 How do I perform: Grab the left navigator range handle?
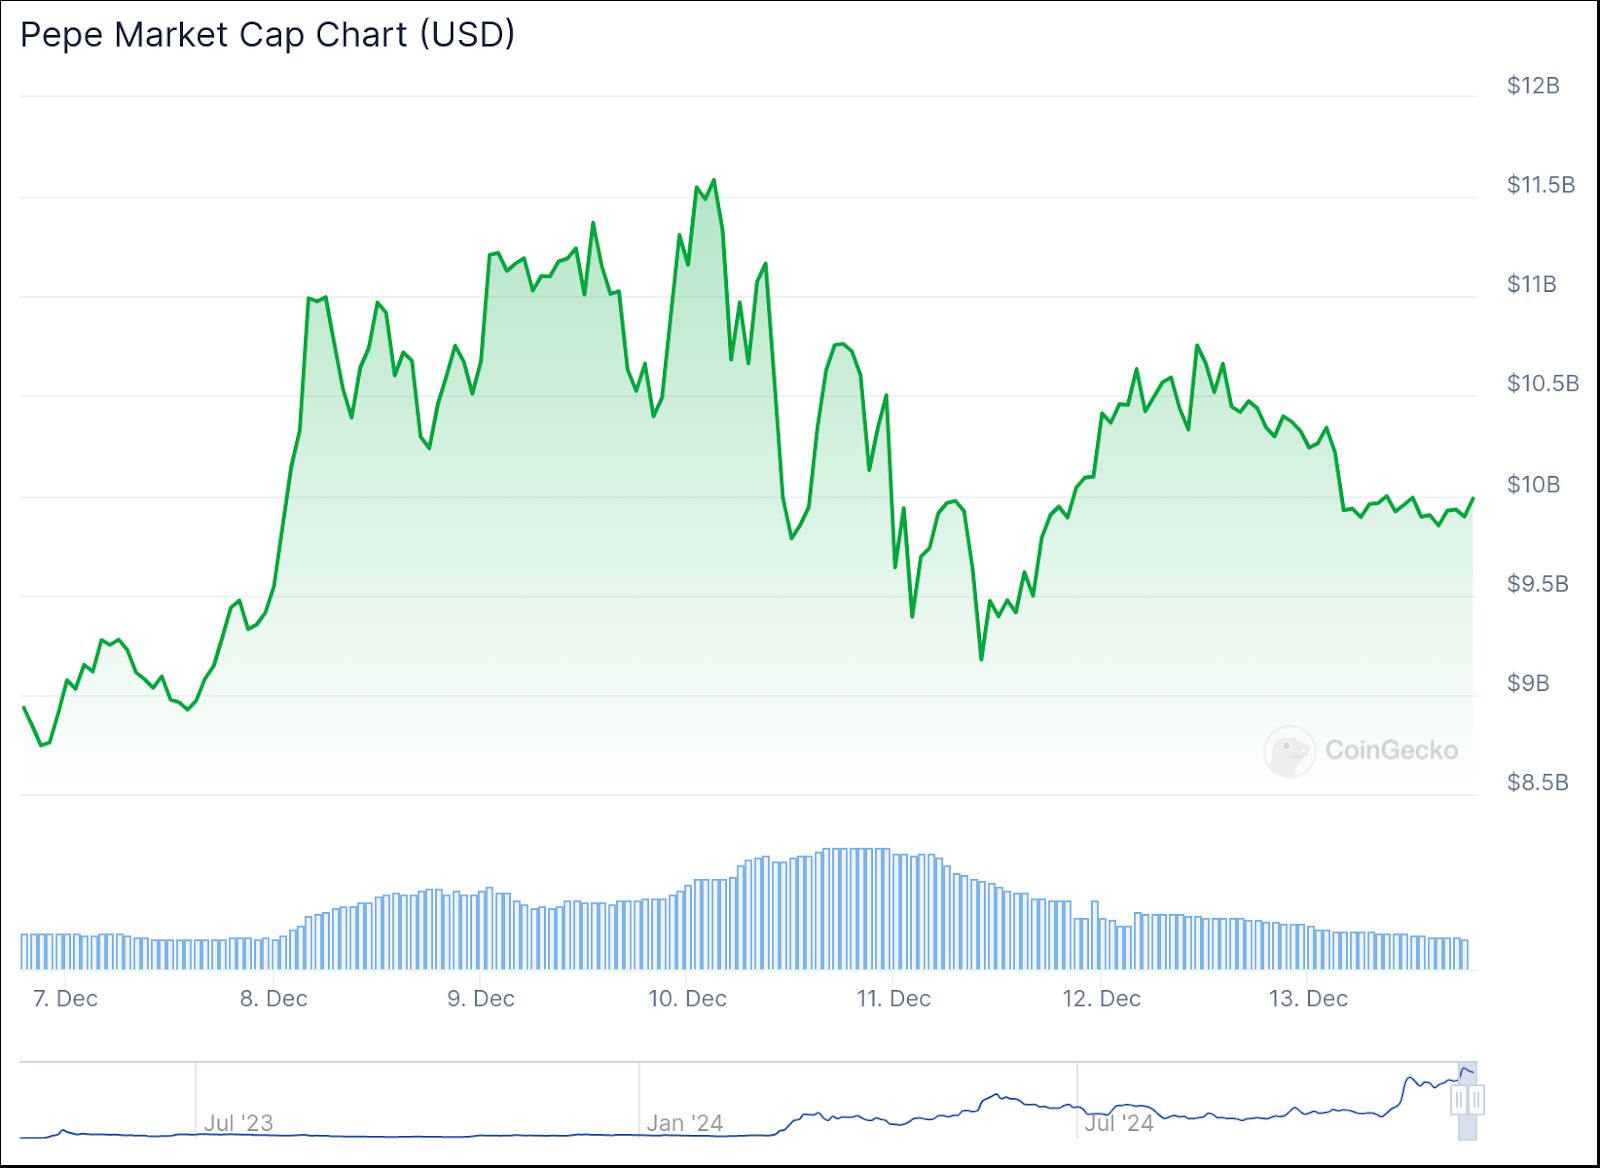pyautogui.click(x=1459, y=1101)
